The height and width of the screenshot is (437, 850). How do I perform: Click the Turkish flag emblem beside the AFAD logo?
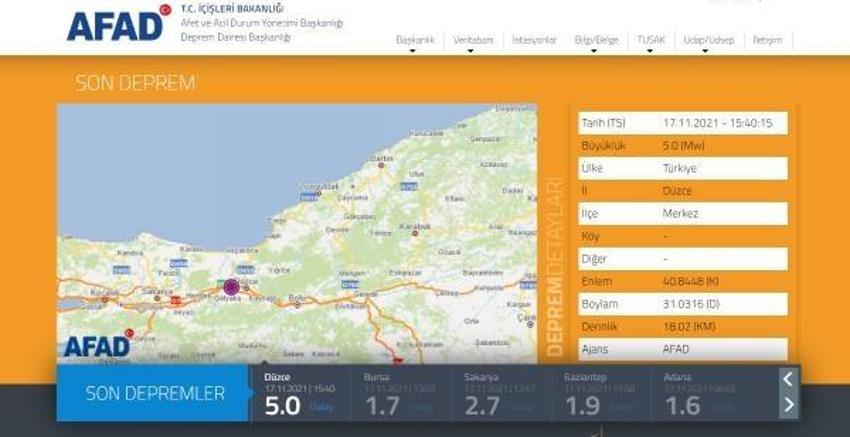pyautogui.click(x=165, y=9)
